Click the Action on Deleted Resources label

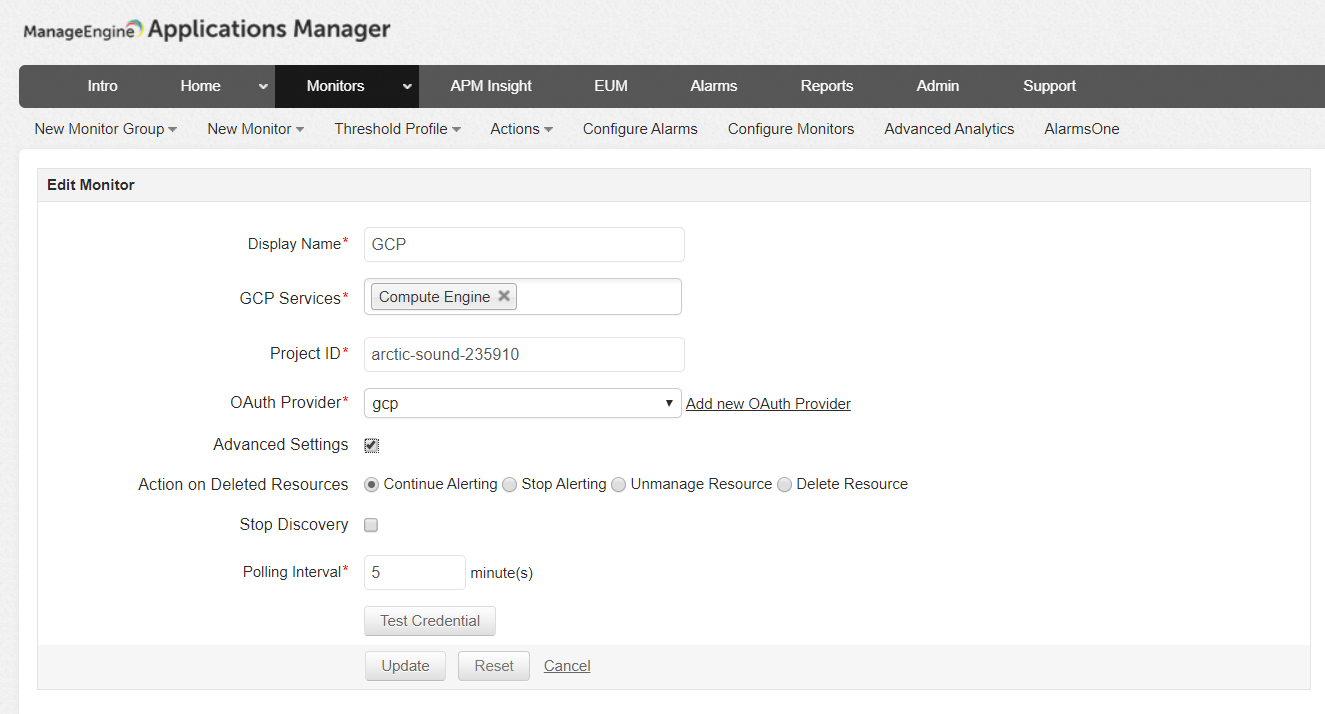[243, 485]
